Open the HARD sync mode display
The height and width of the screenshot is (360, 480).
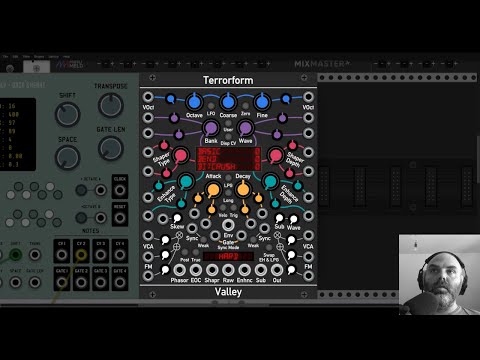tap(228, 256)
